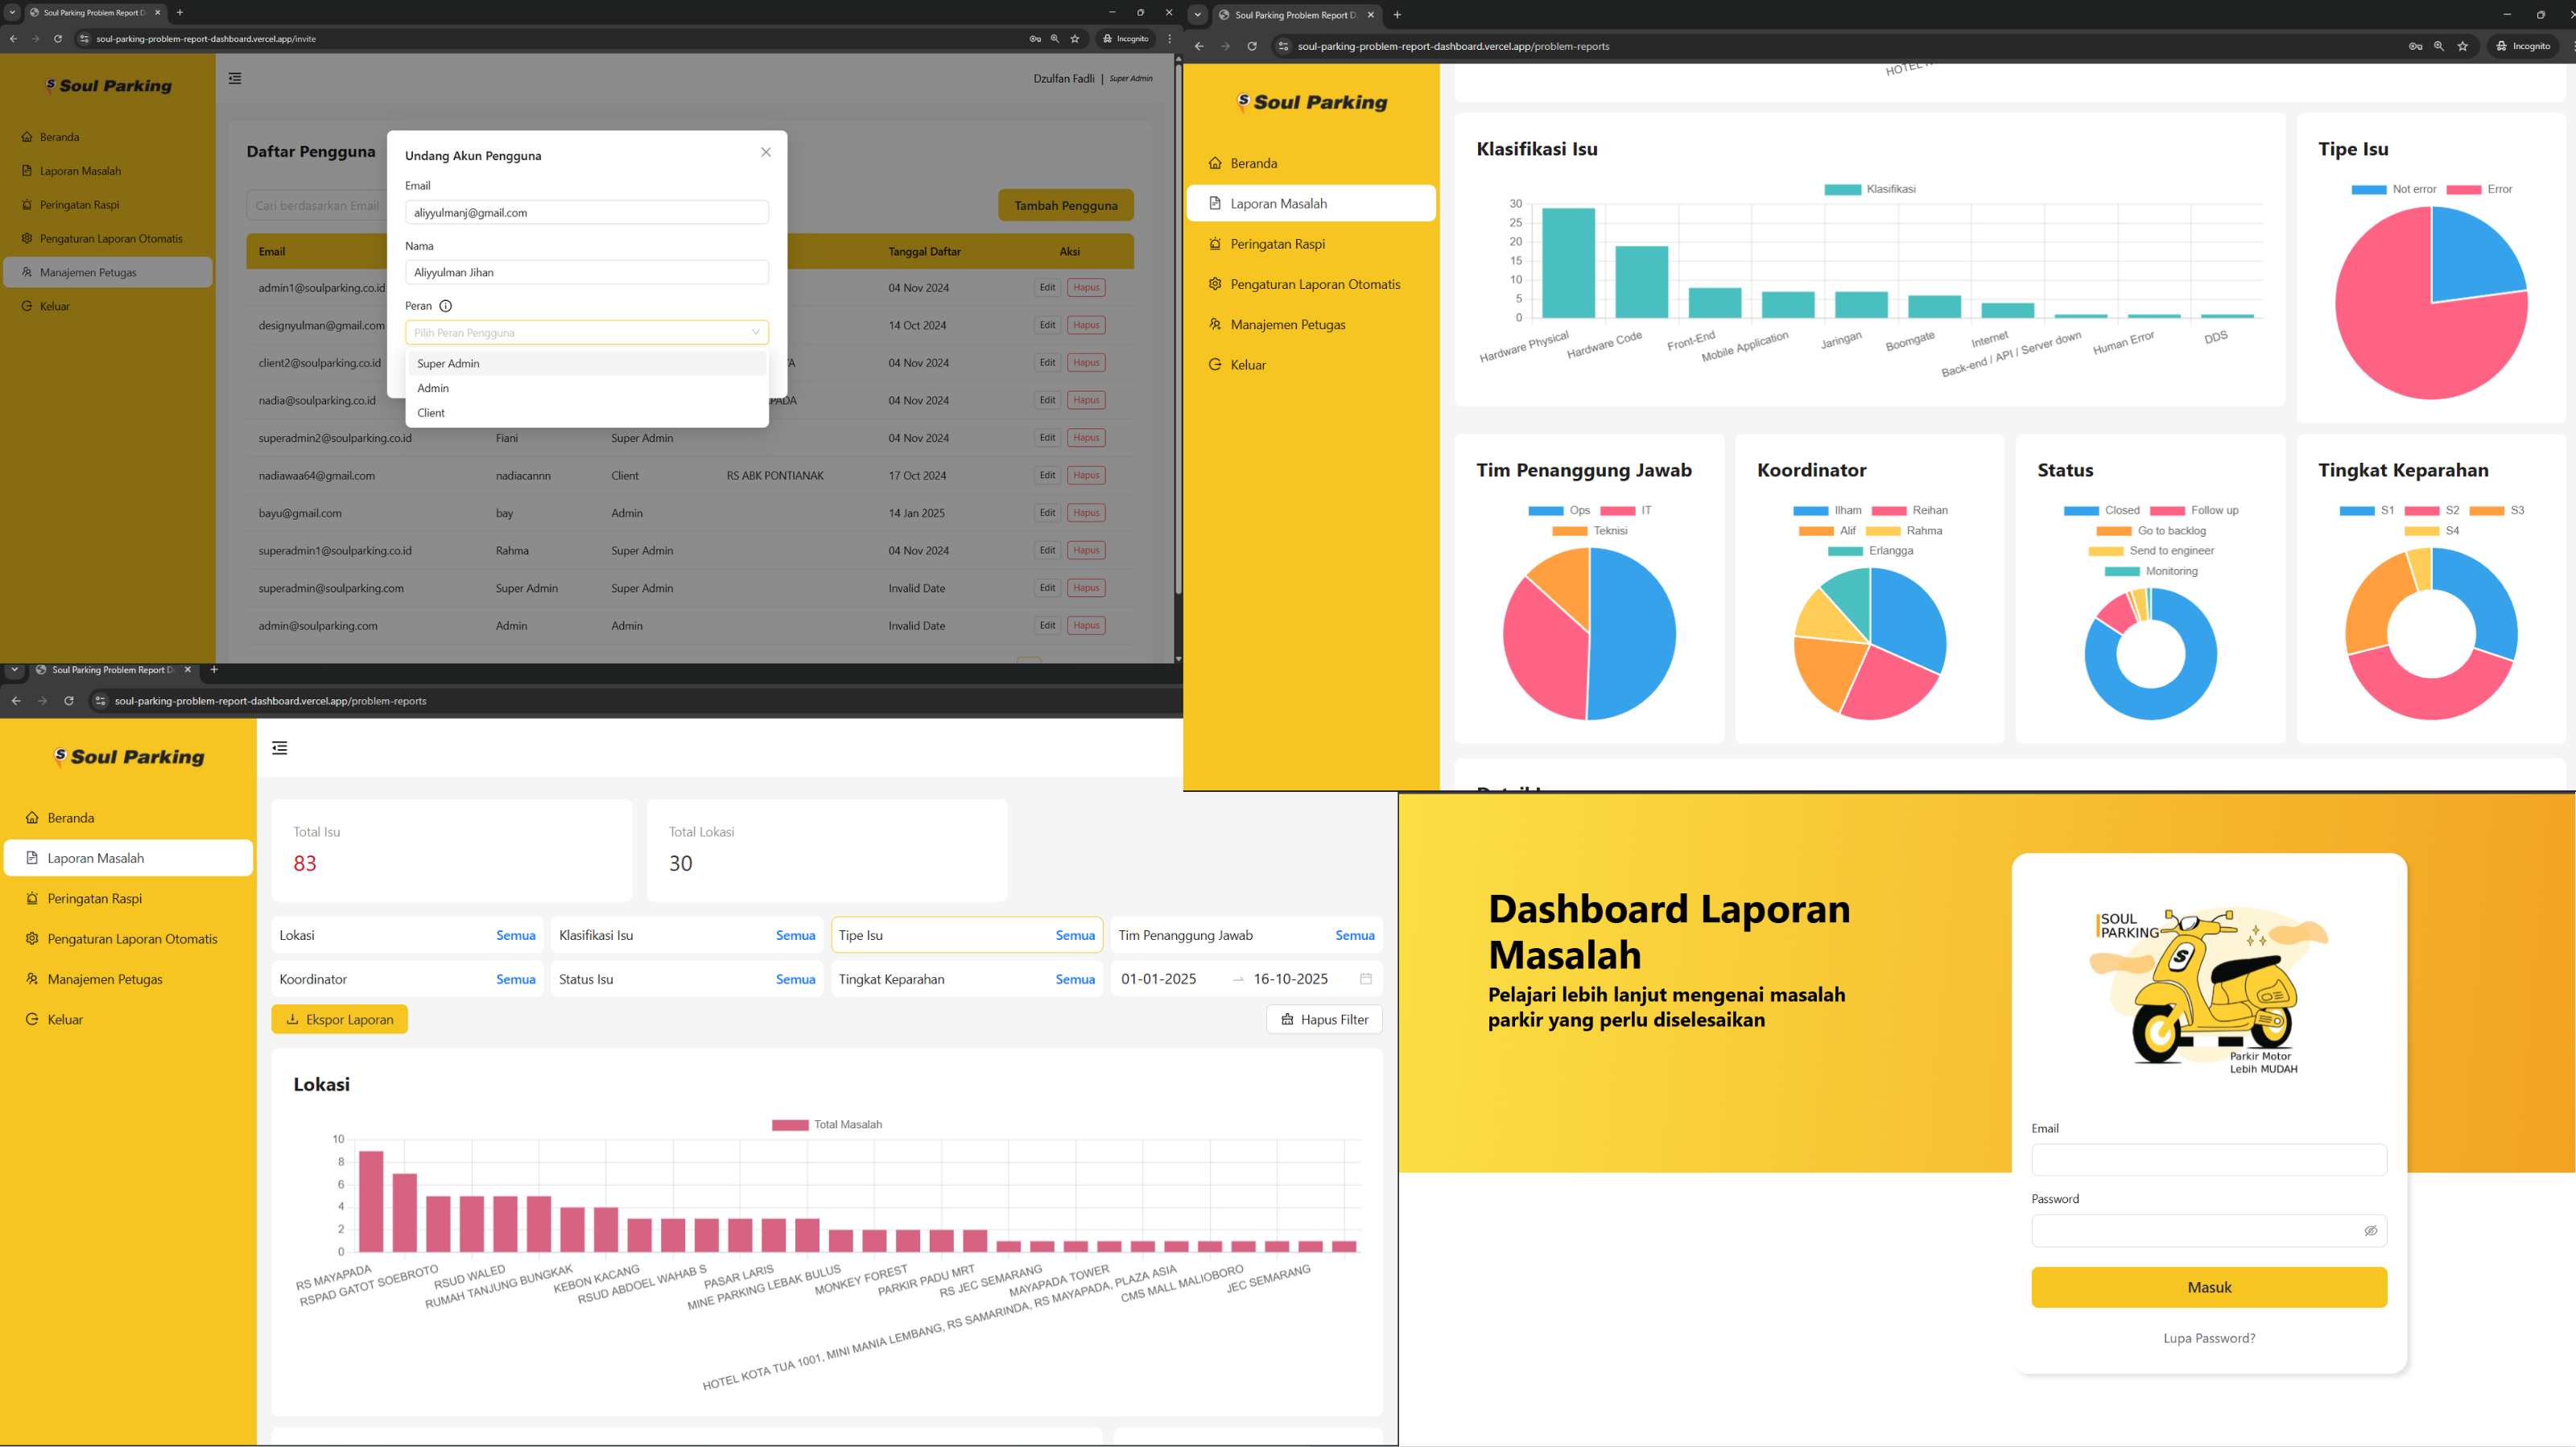Viewport: 2576px width, 1447px height.
Task: Open Peringatan Raspi in bottom-left sidebar
Action: (x=95, y=898)
